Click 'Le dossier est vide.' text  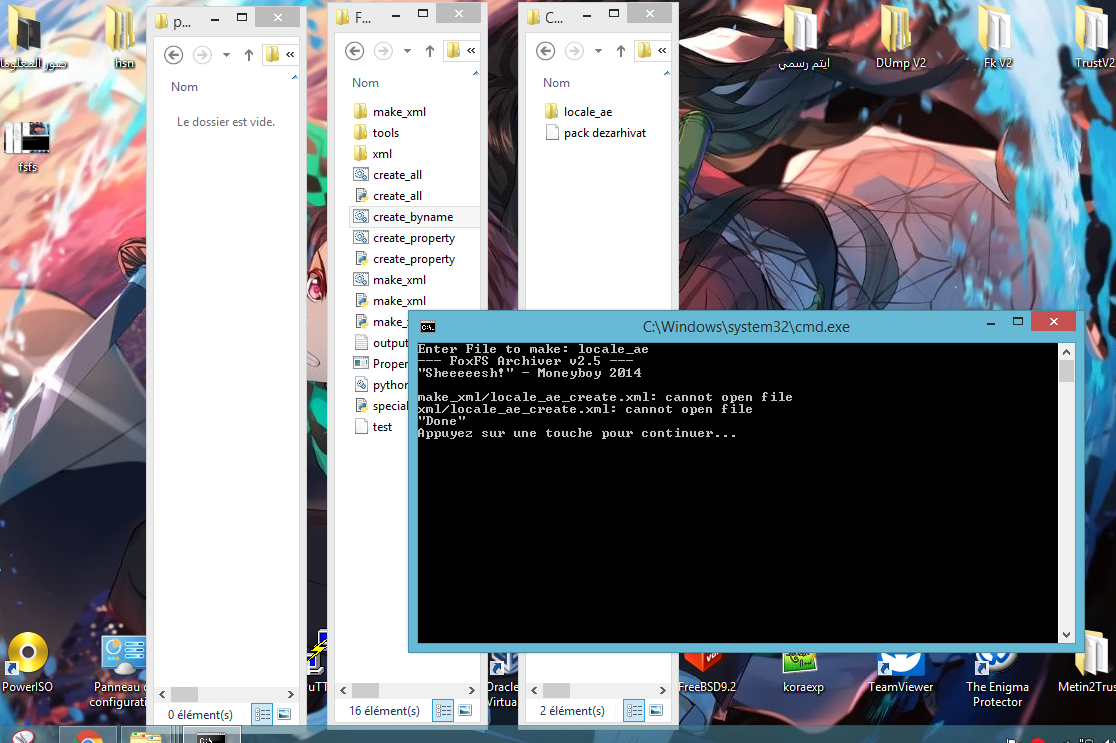point(226,122)
